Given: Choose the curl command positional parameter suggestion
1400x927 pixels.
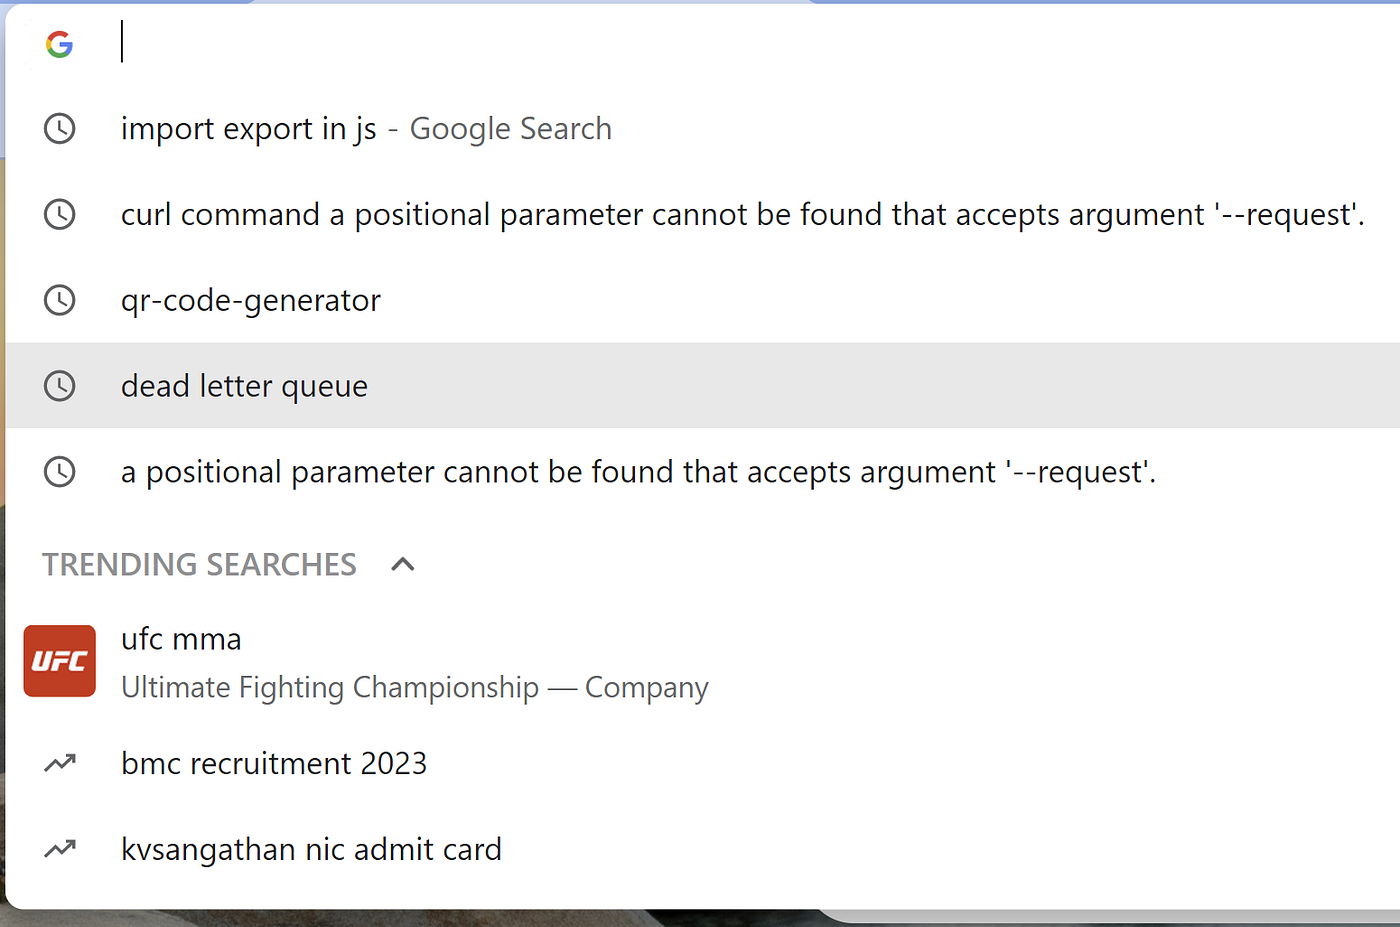Looking at the screenshot, I should (742, 215).
